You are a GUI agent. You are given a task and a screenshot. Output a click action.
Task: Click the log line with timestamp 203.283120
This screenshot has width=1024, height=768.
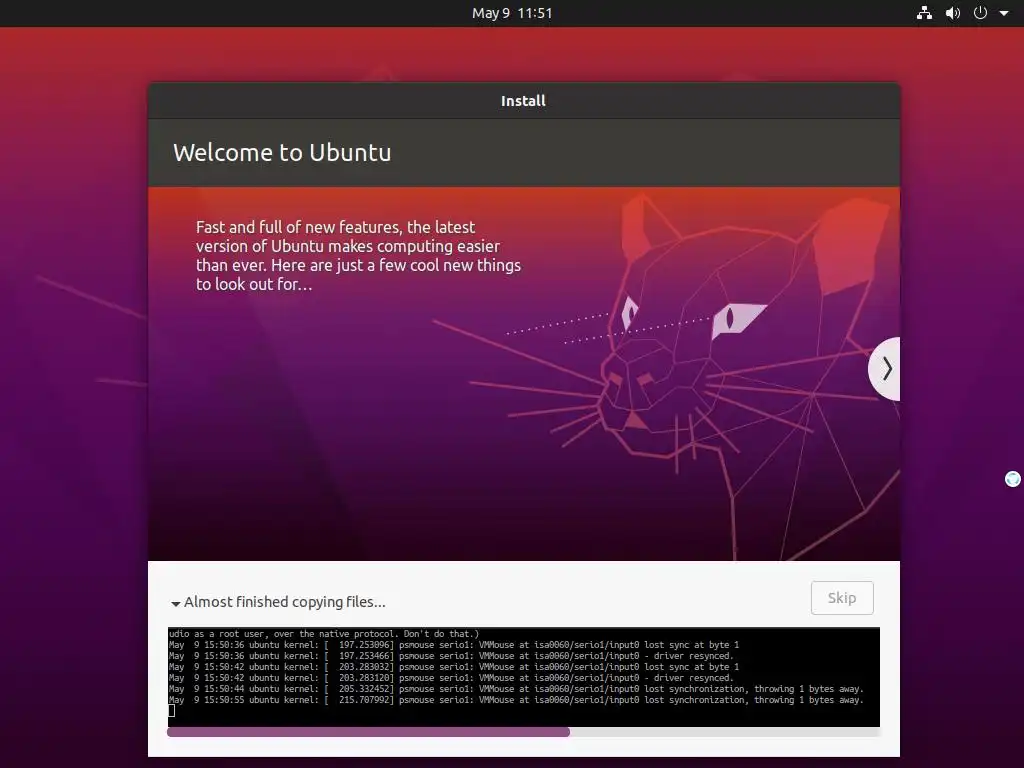click(x=451, y=678)
